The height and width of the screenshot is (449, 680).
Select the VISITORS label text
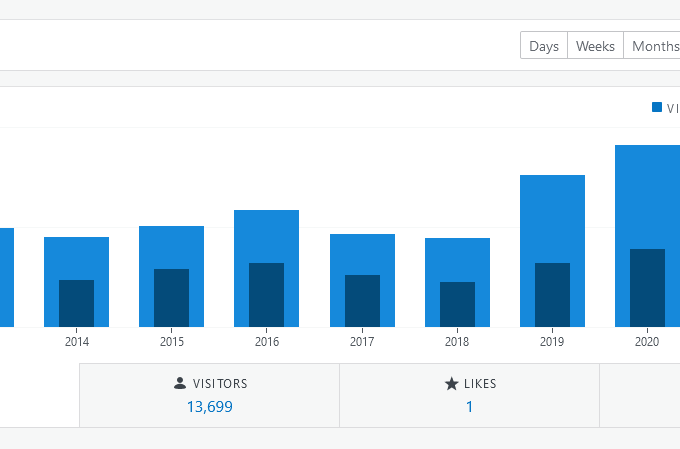(220, 383)
